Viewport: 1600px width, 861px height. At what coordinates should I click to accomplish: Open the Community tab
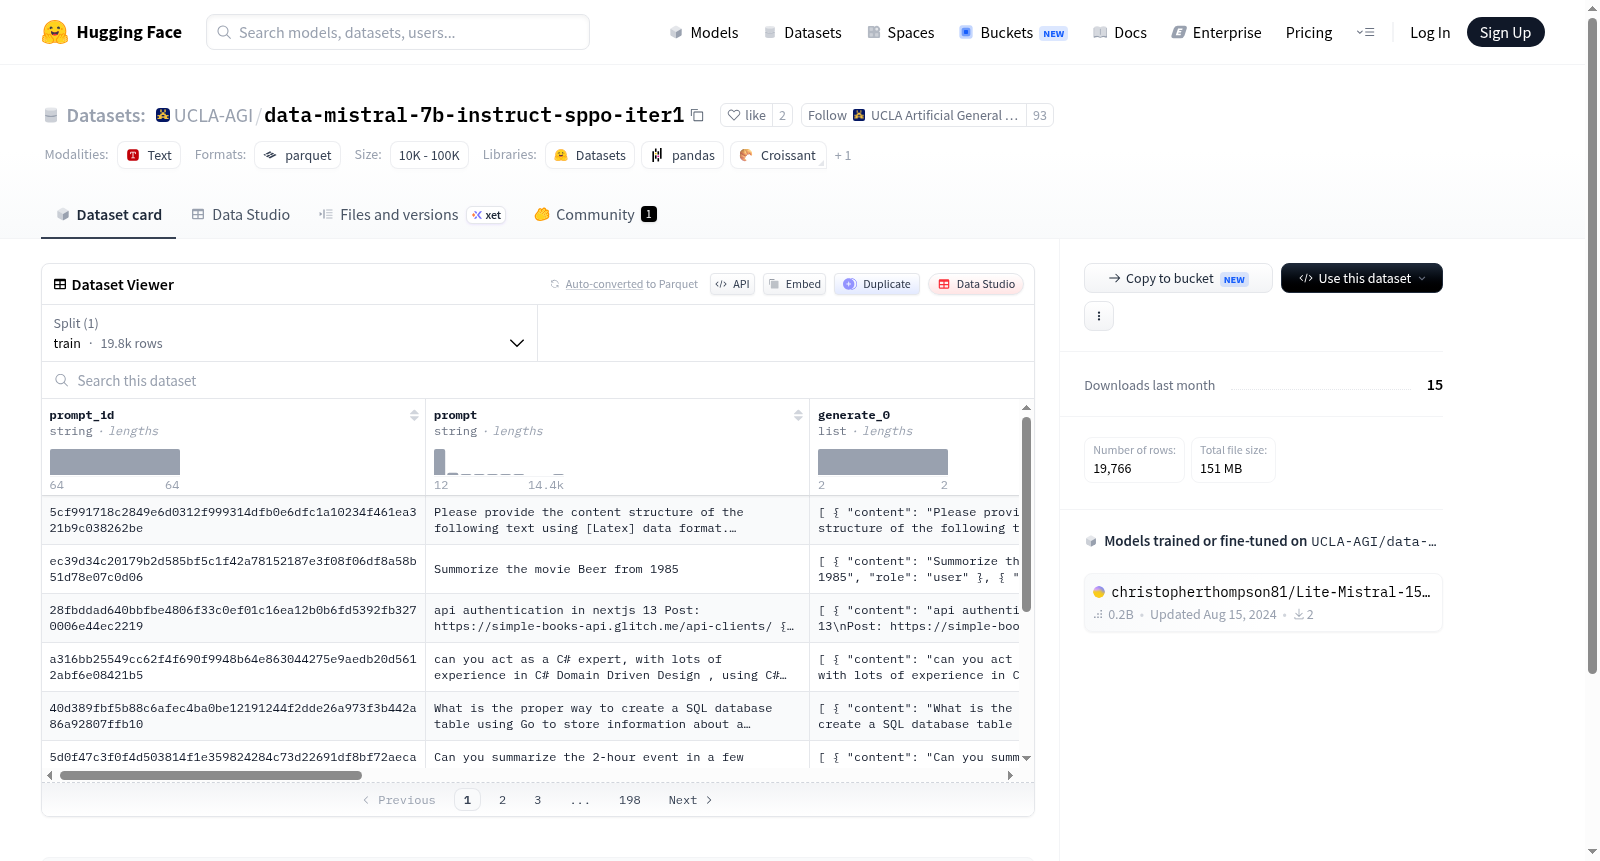pos(595,215)
